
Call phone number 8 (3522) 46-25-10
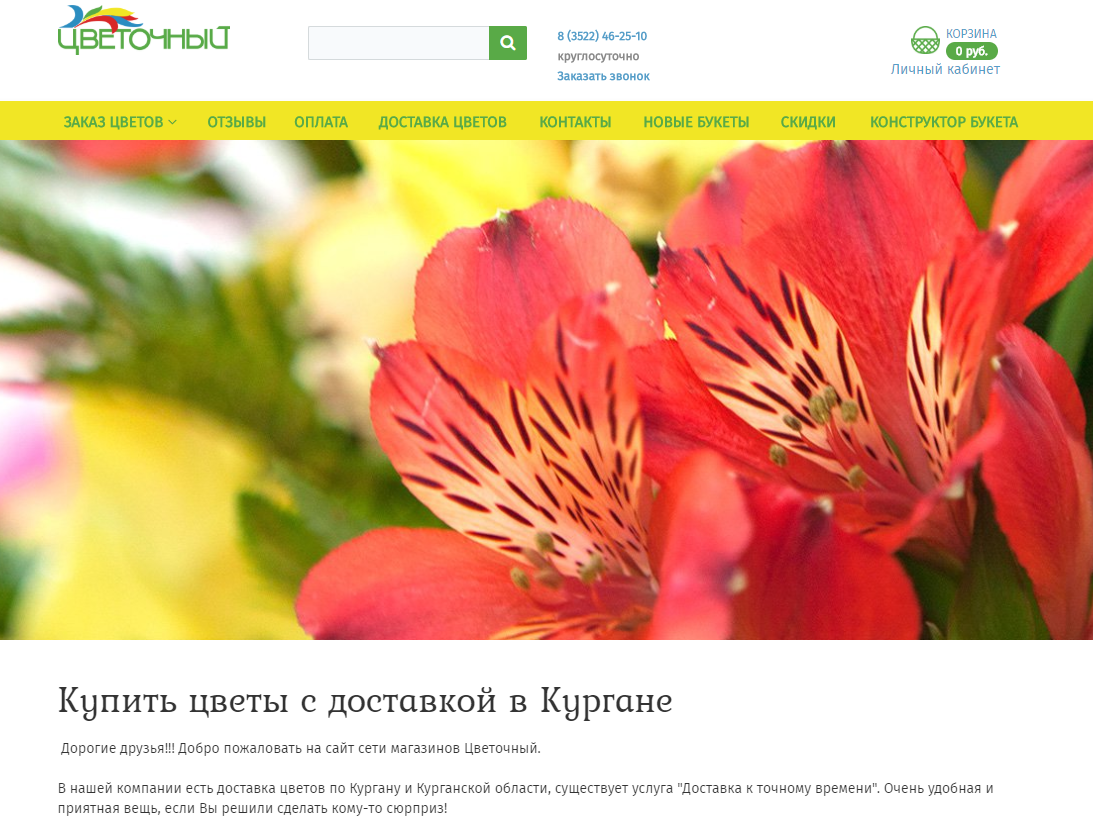tap(602, 36)
